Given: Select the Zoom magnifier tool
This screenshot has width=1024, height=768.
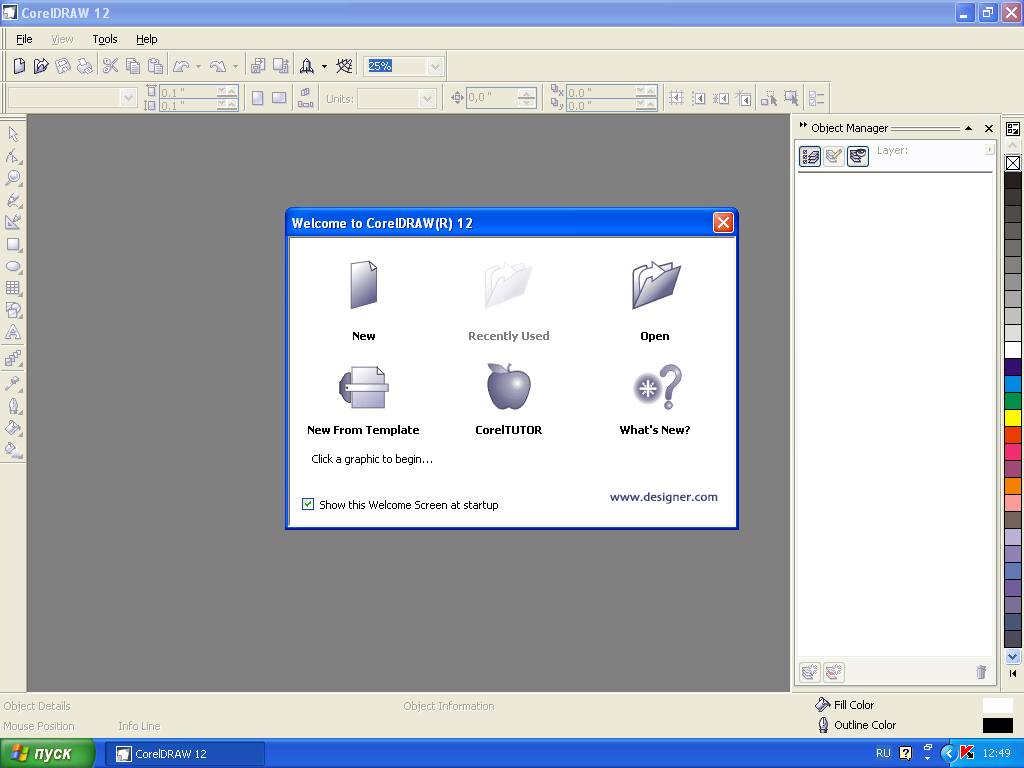Looking at the screenshot, I should (x=13, y=178).
